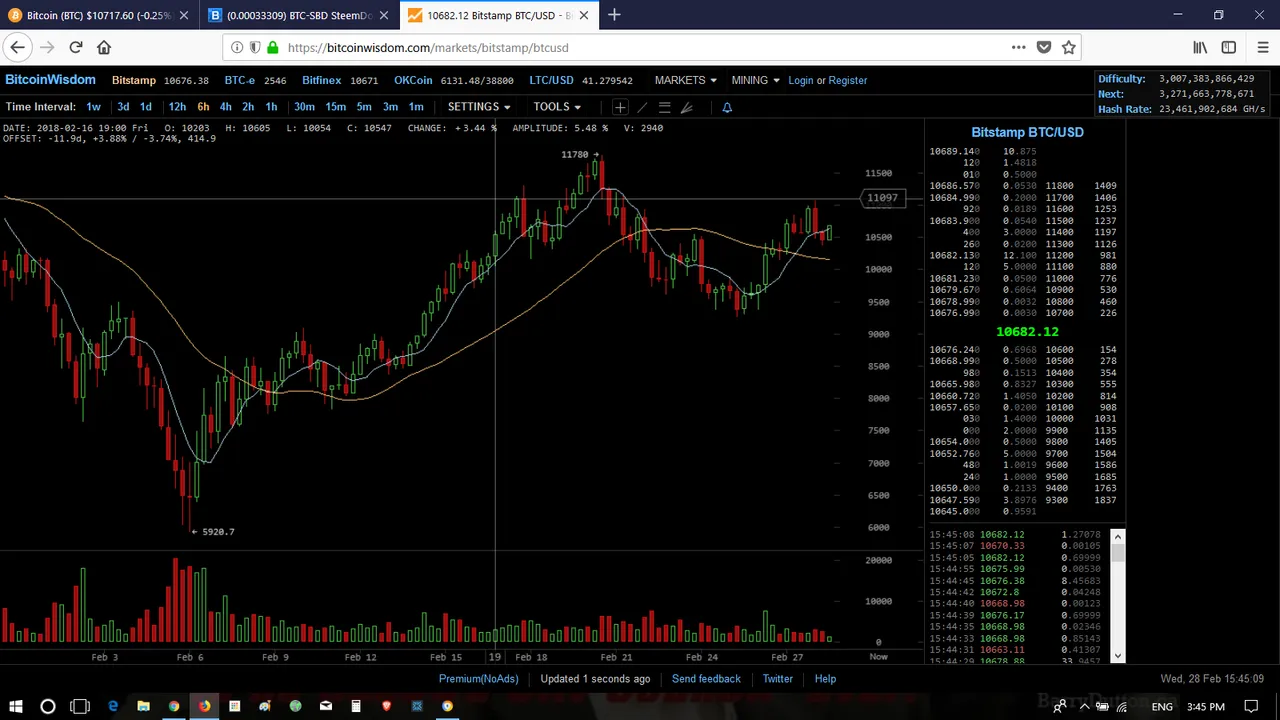Open Calculator from taskbar
The width and height of the screenshot is (1280, 720).
click(356, 707)
